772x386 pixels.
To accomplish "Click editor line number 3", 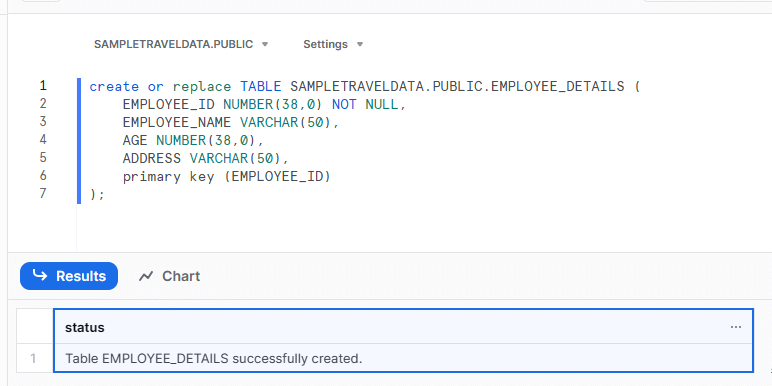I will [x=43, y=122].
